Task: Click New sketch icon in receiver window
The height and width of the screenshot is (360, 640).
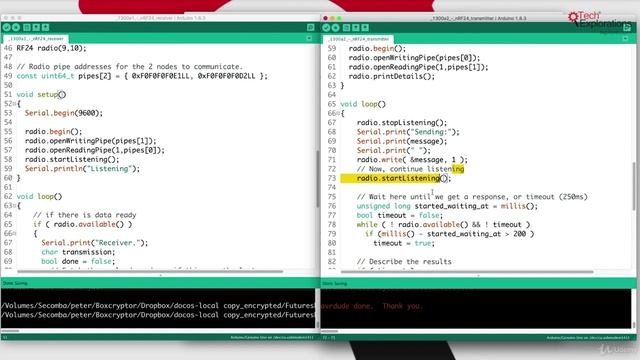Action: [27, 27]
